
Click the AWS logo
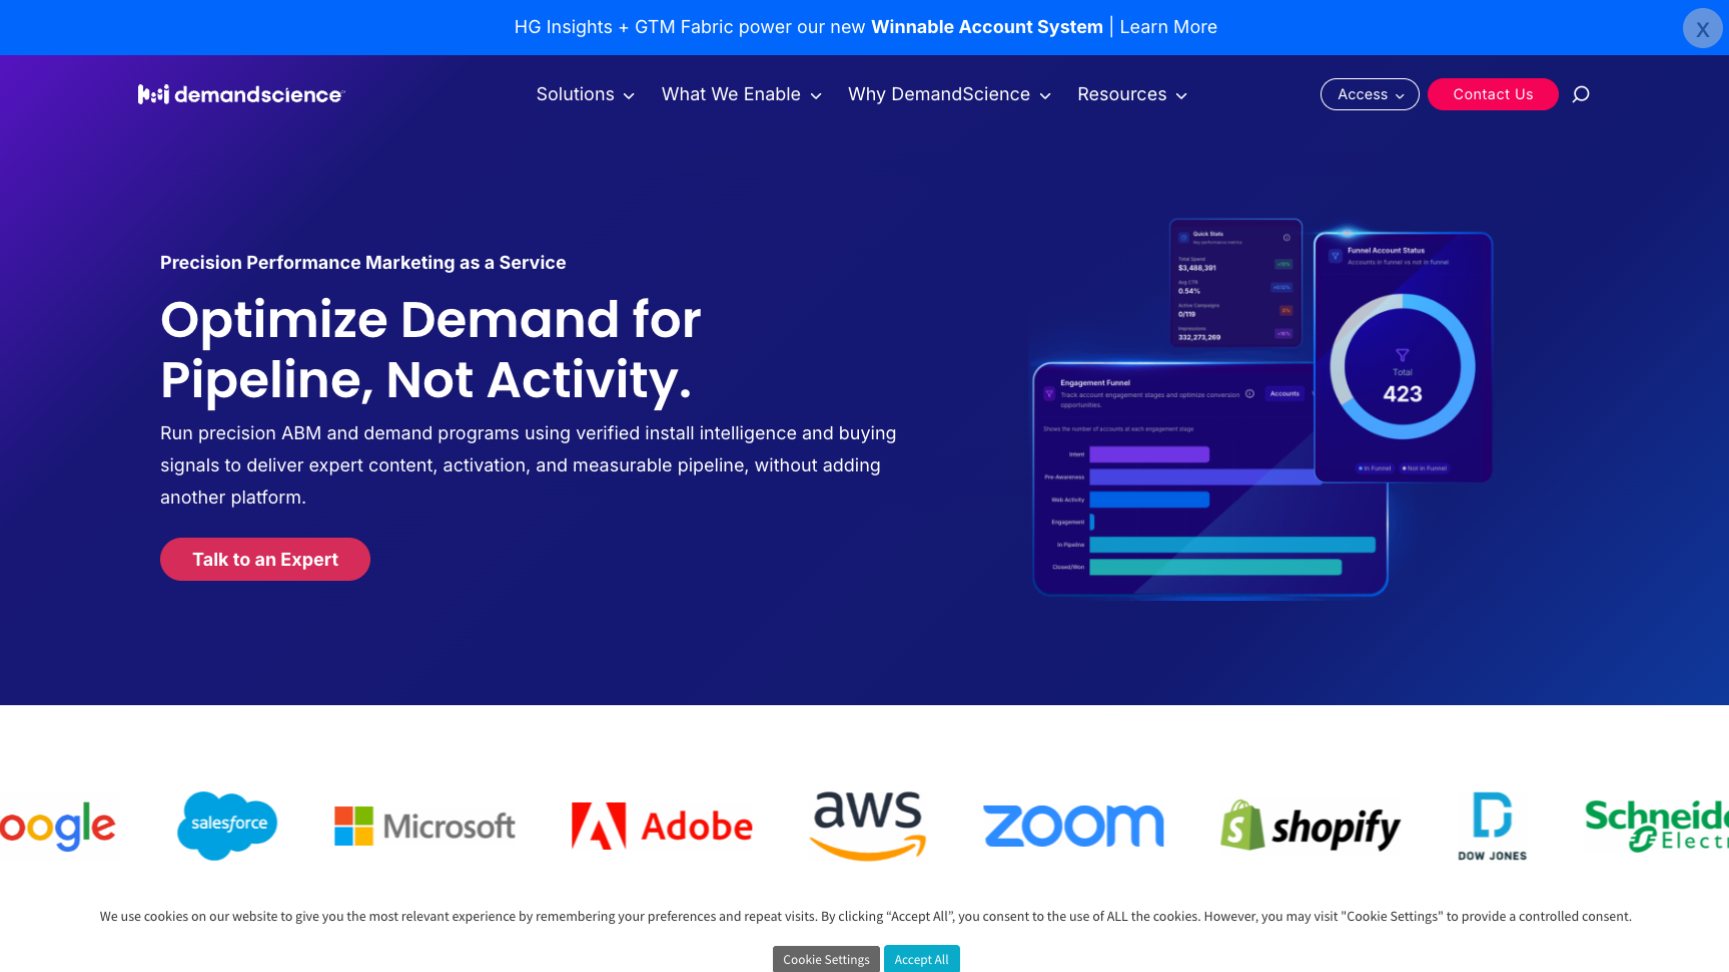867,825
